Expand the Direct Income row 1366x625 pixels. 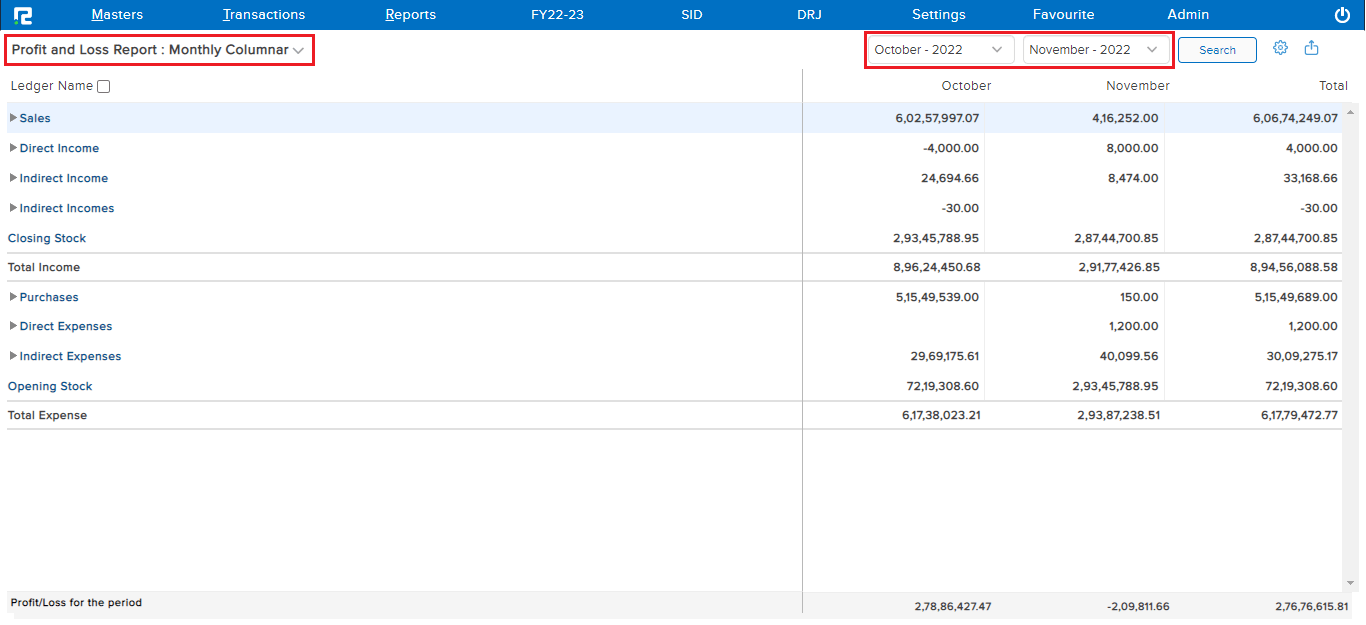pyautogui.click(x=13, y=148)
